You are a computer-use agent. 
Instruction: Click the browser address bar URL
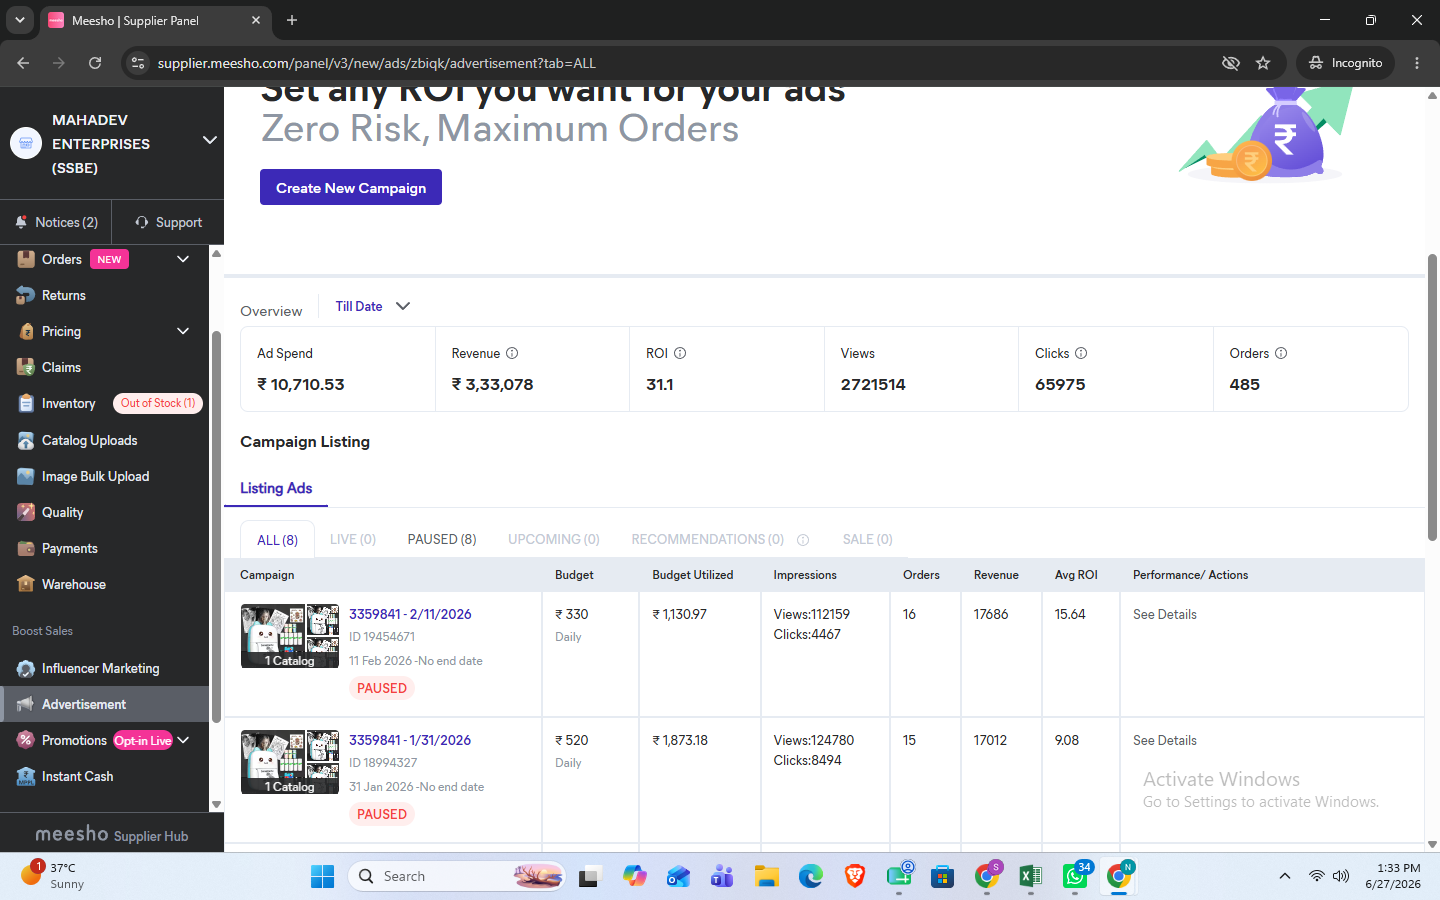pyautogui.click(x=377, y=63)
